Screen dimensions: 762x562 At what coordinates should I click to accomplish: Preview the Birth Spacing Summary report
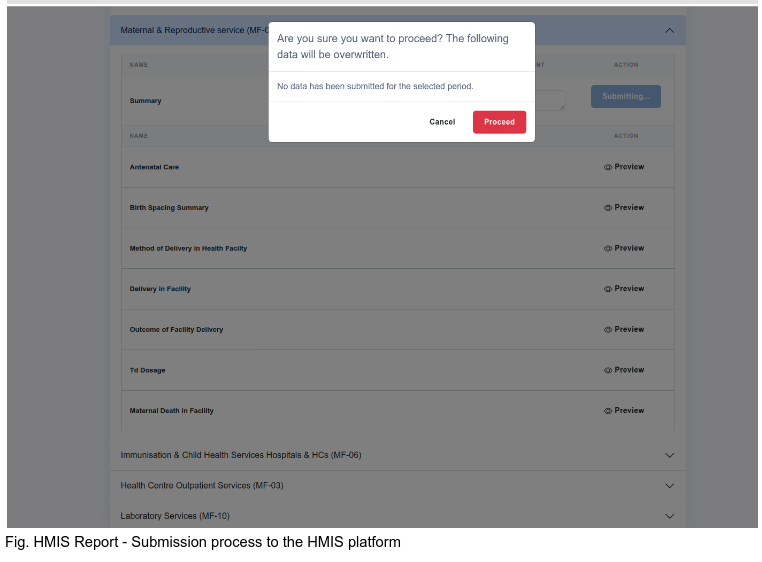point(624,208)
